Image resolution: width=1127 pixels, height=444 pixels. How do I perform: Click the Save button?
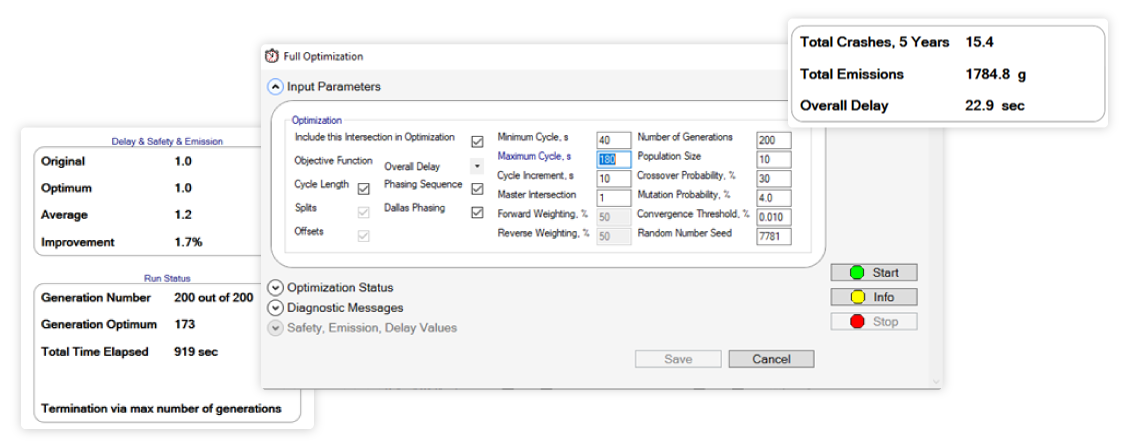(x=678, y=359)
